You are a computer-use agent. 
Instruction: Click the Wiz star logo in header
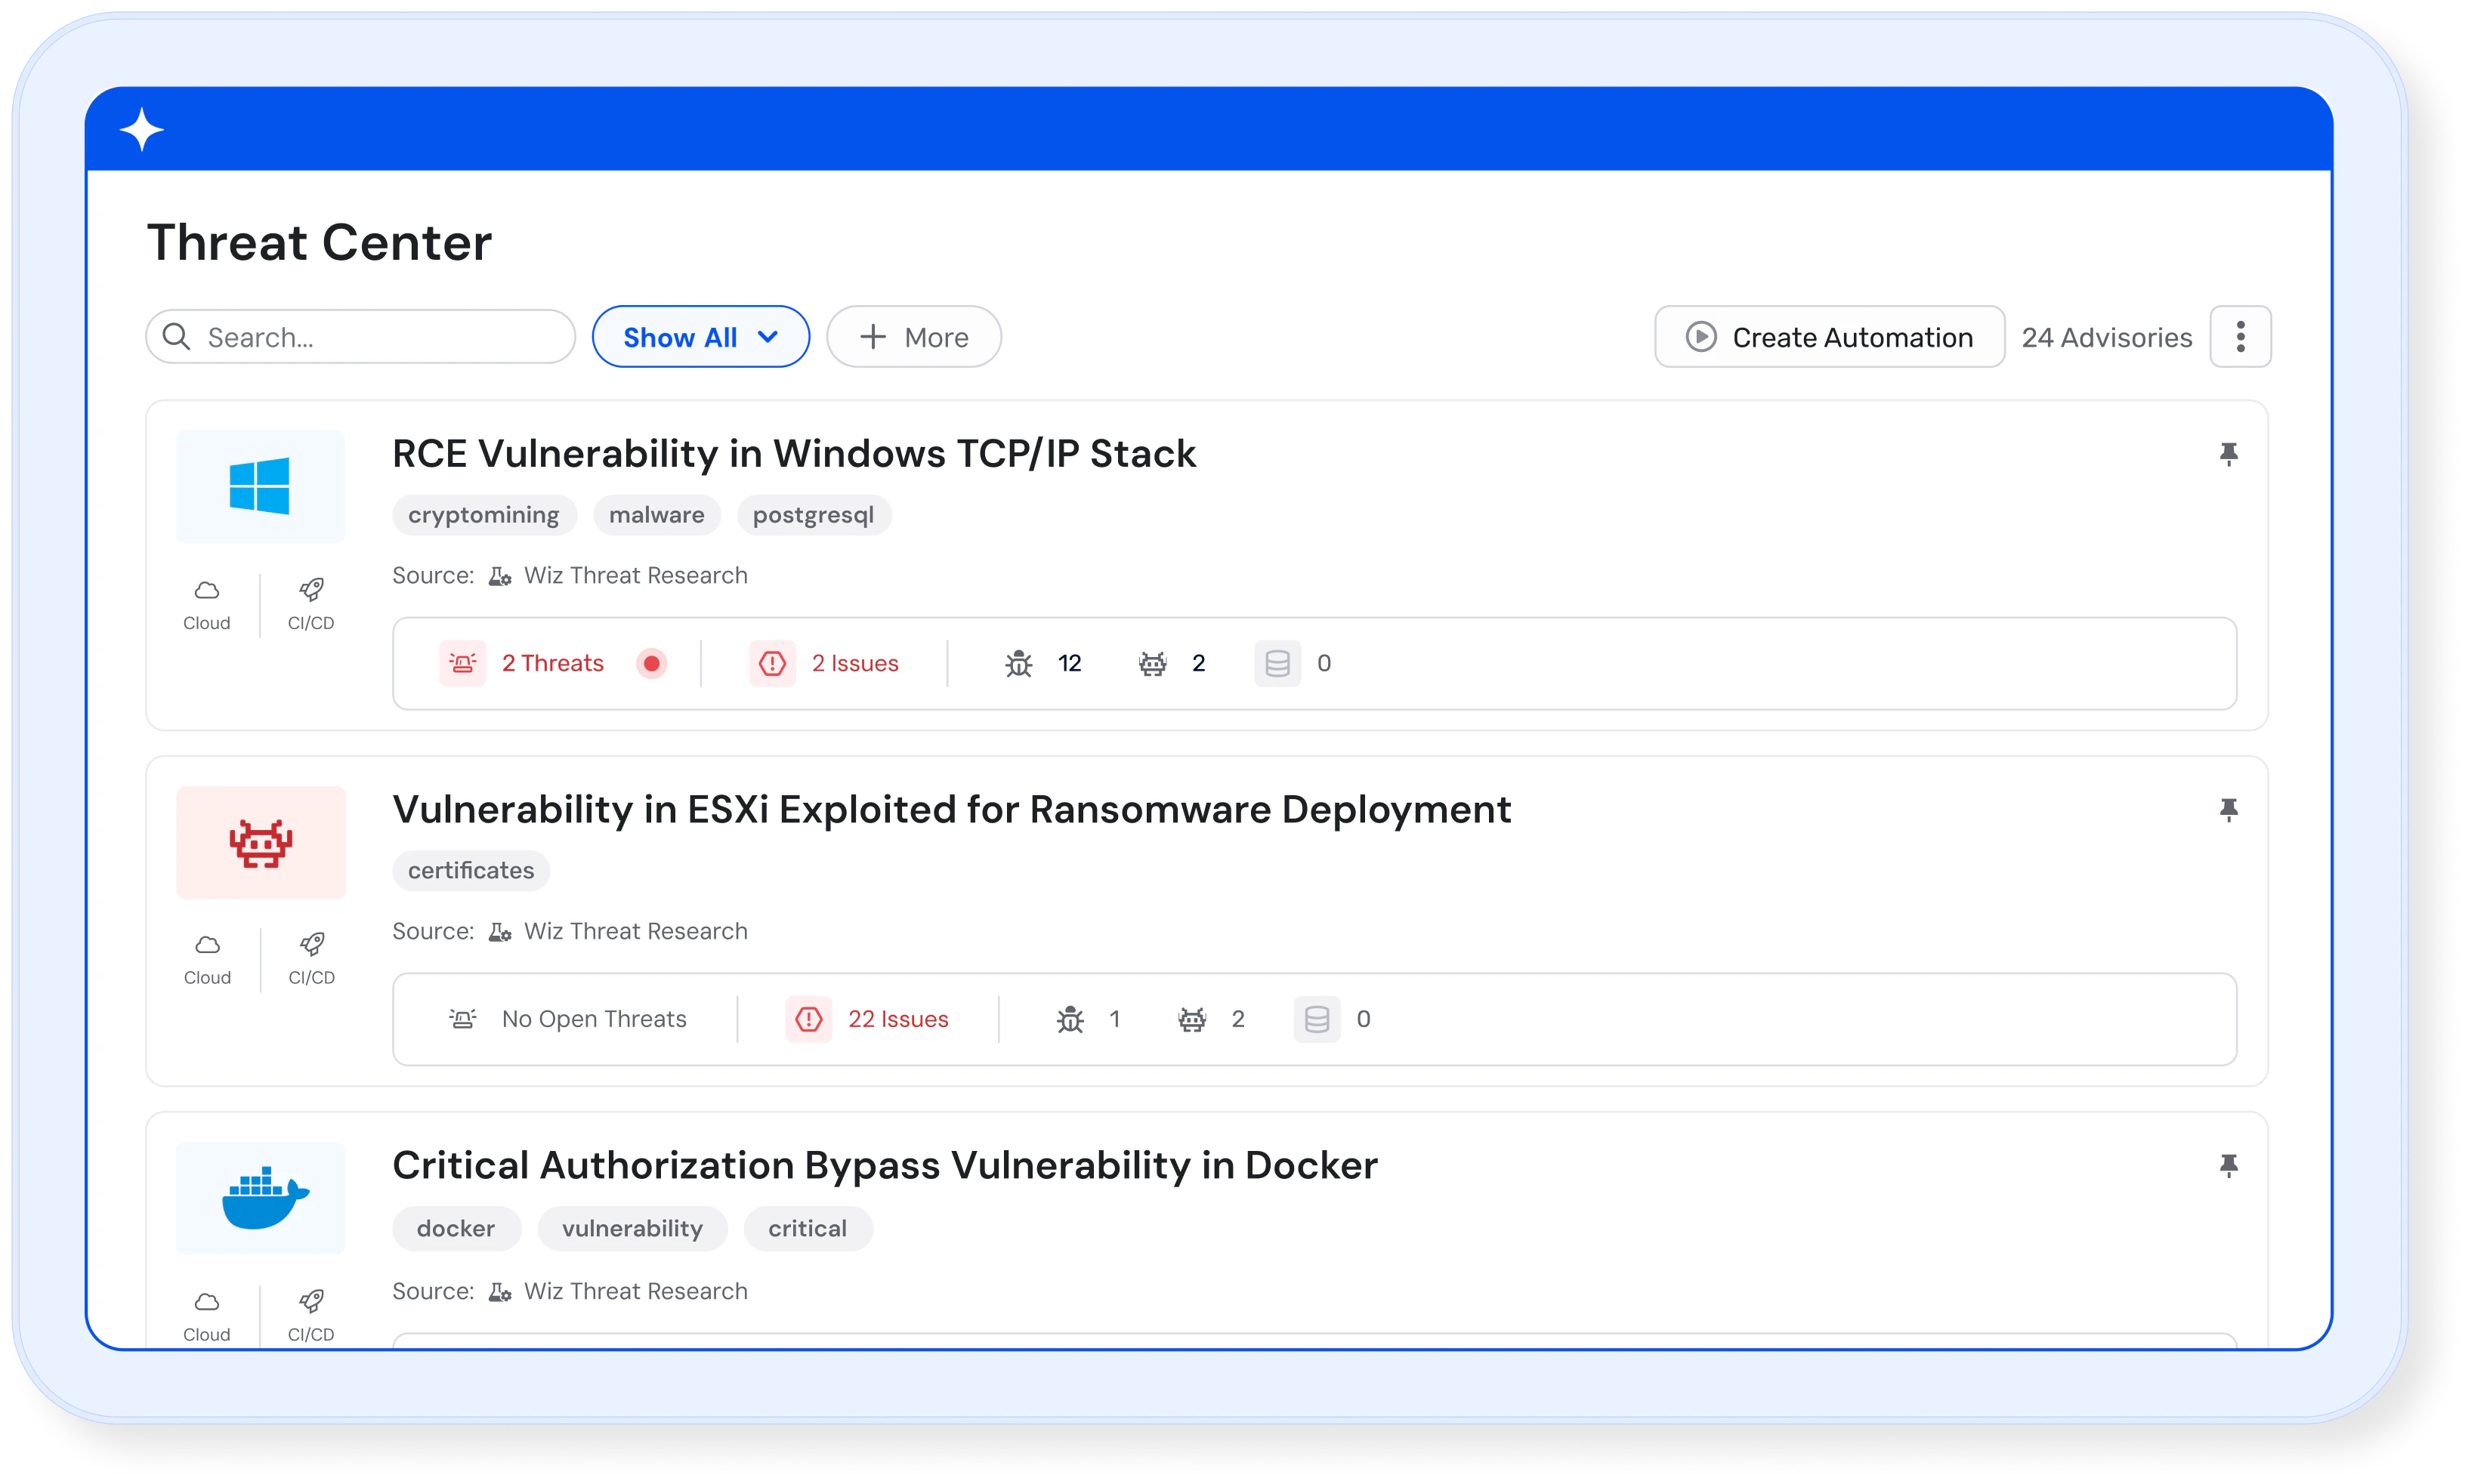click(141, 130)
